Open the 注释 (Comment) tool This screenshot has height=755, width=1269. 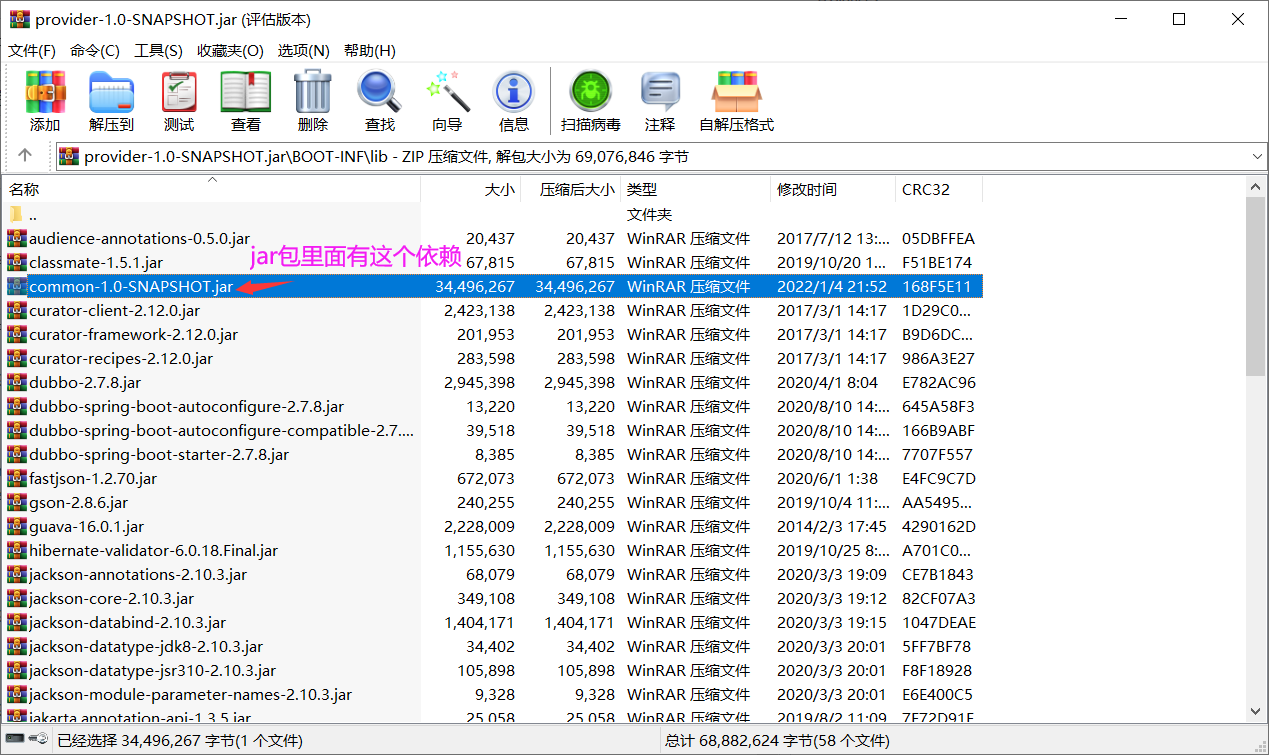click(660, 102)
